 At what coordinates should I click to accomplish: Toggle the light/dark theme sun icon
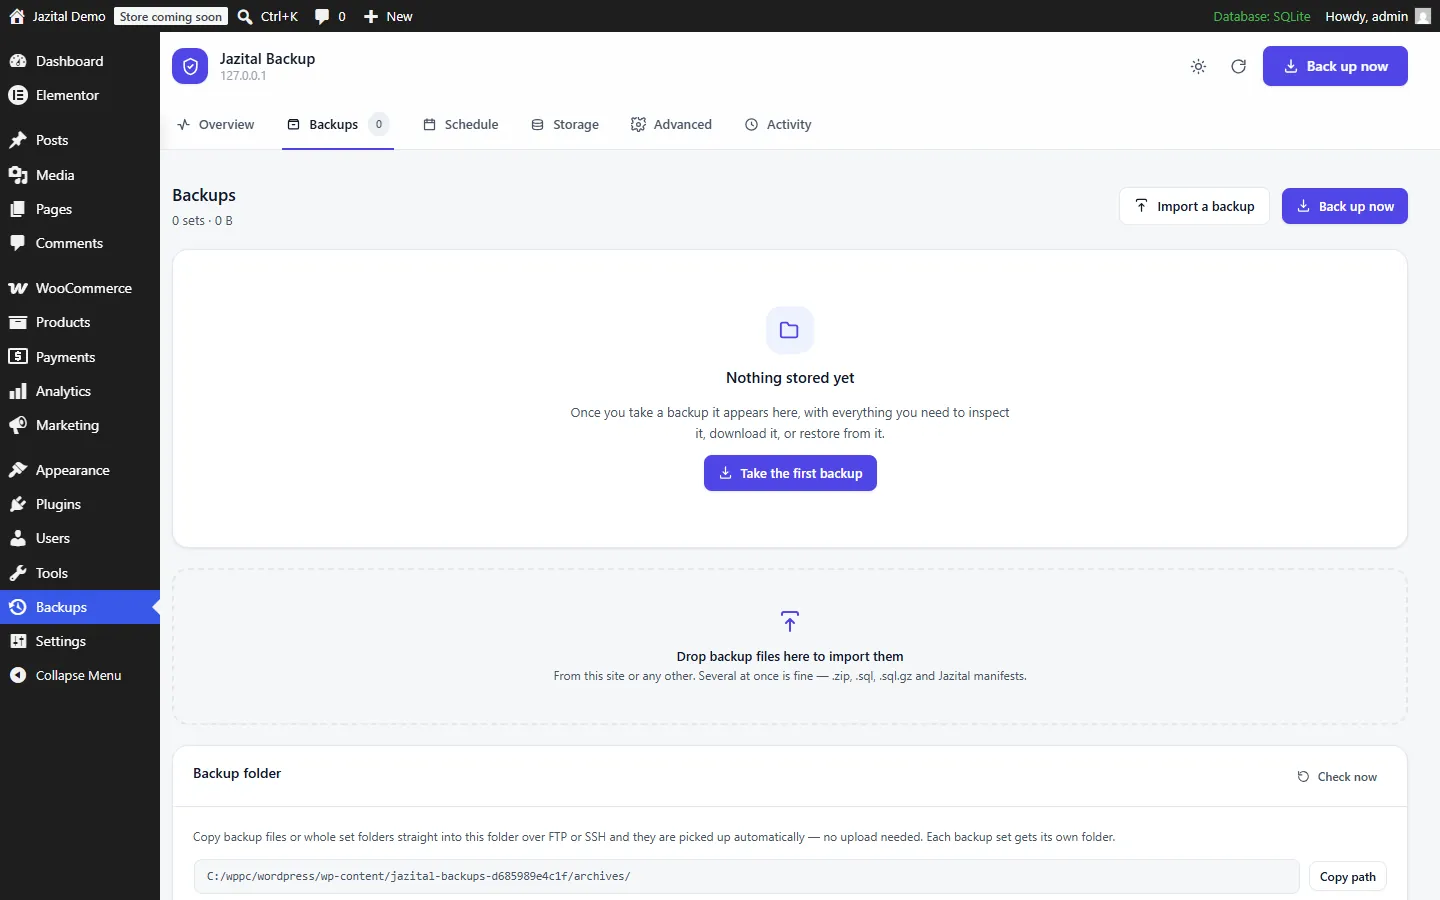coord(1198,67)
